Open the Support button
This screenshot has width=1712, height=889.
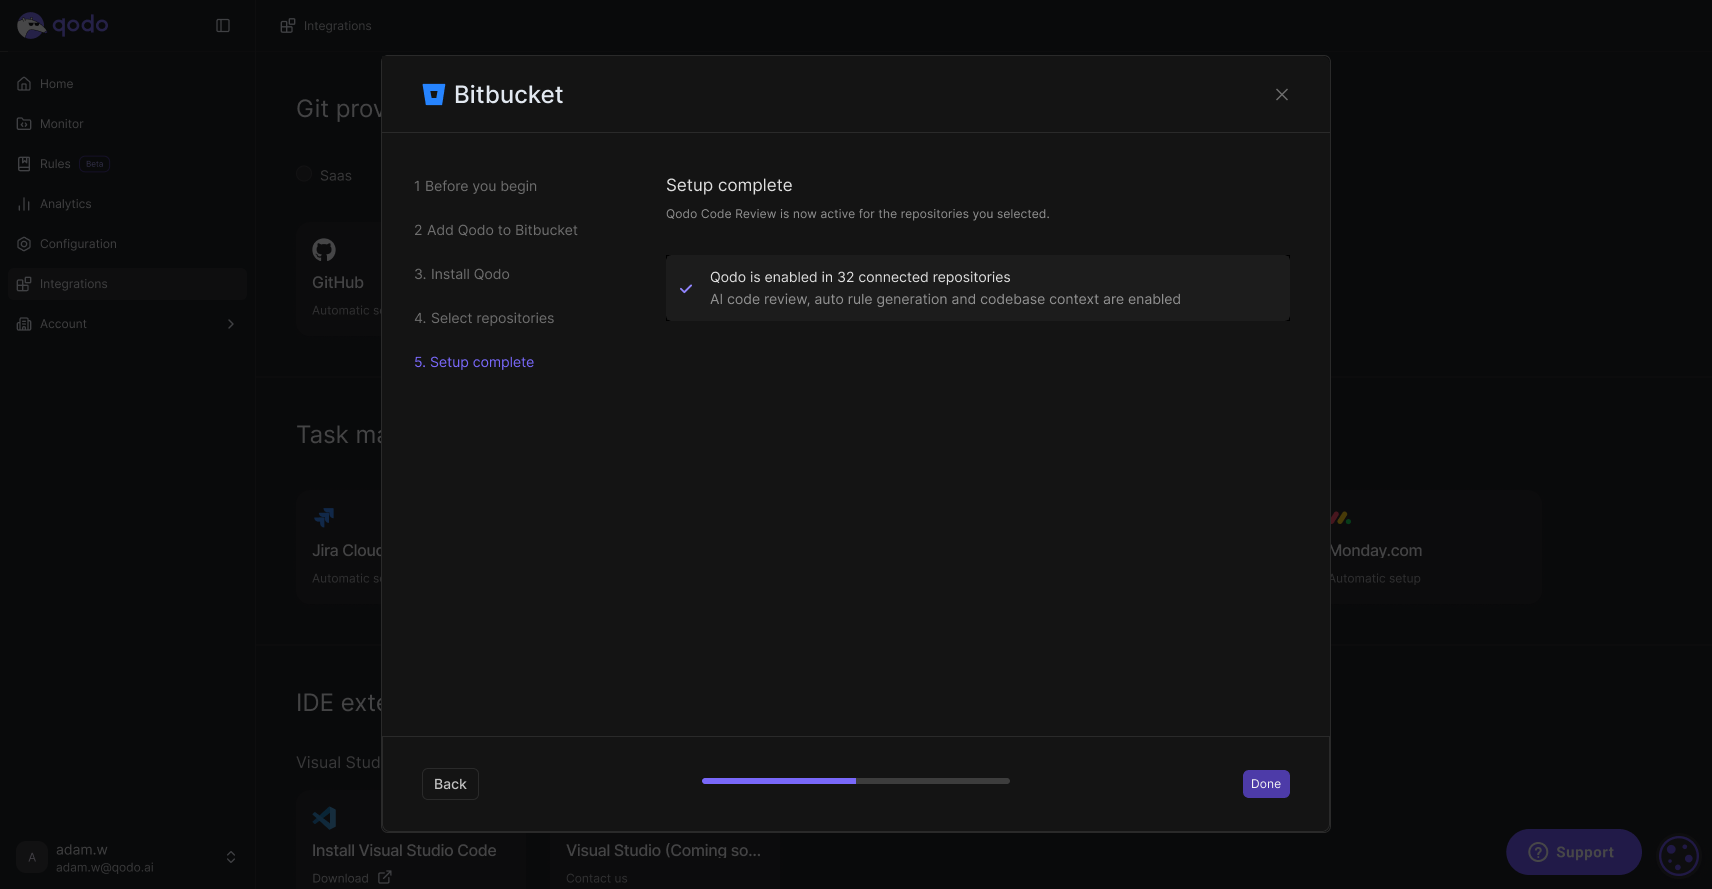(1574, 852)
